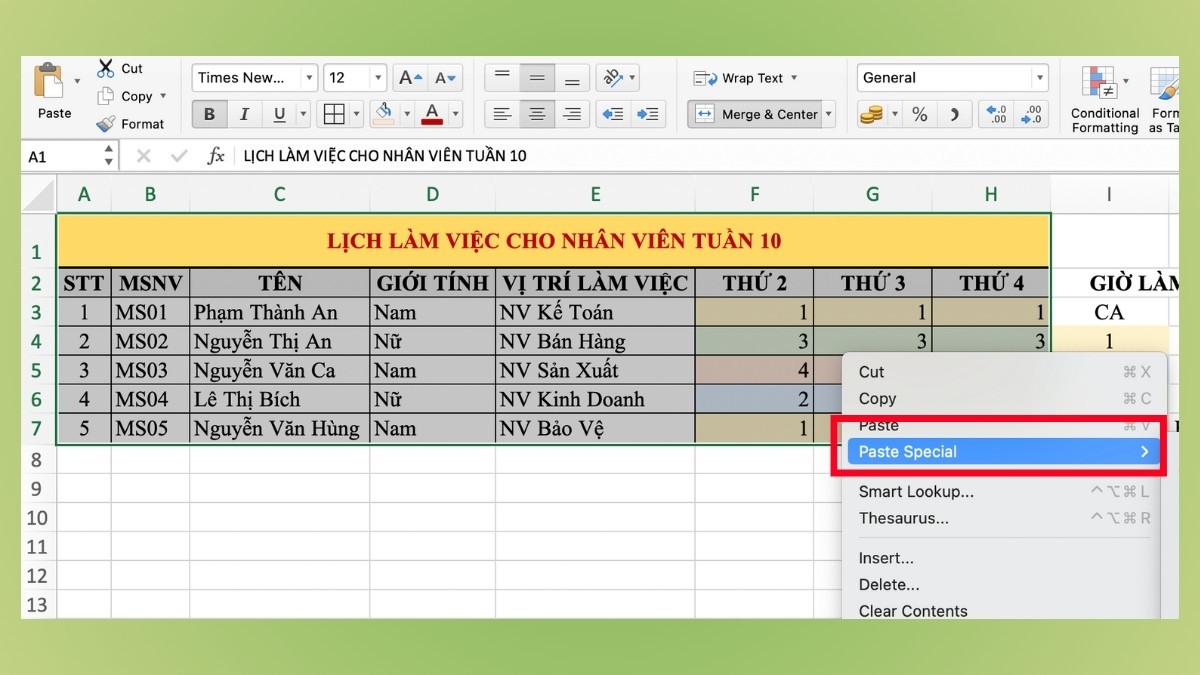
Task: Click the Fill Color bucket icon
Action: click(384, 113)
